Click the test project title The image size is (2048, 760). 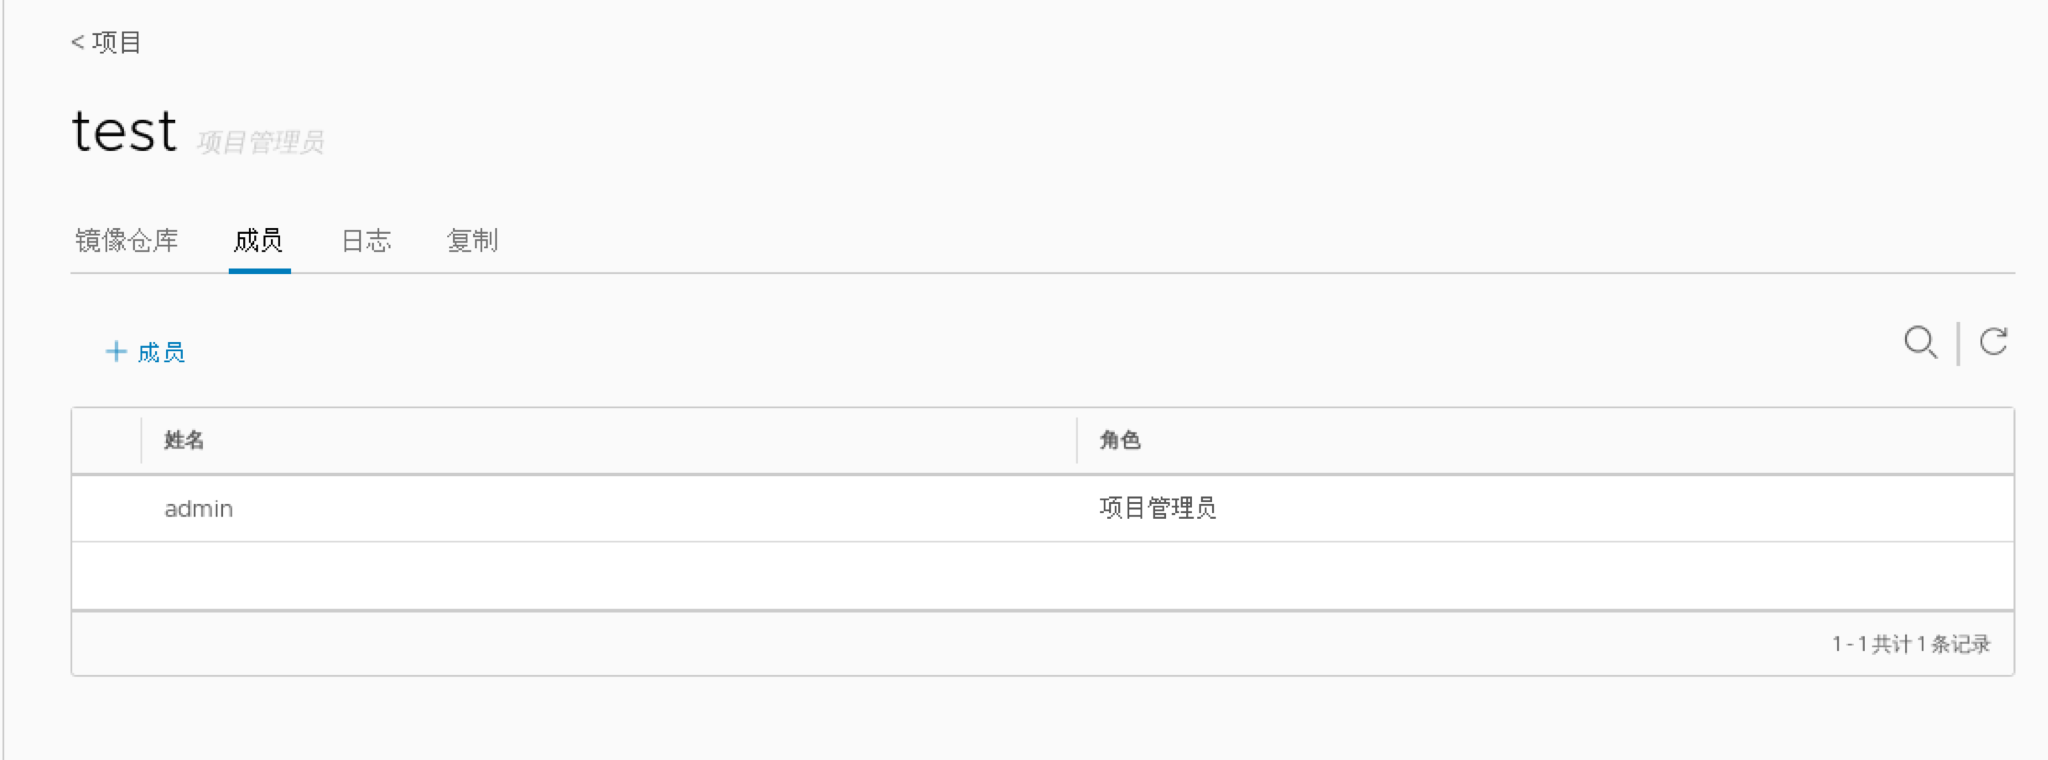tap(125, 132)
